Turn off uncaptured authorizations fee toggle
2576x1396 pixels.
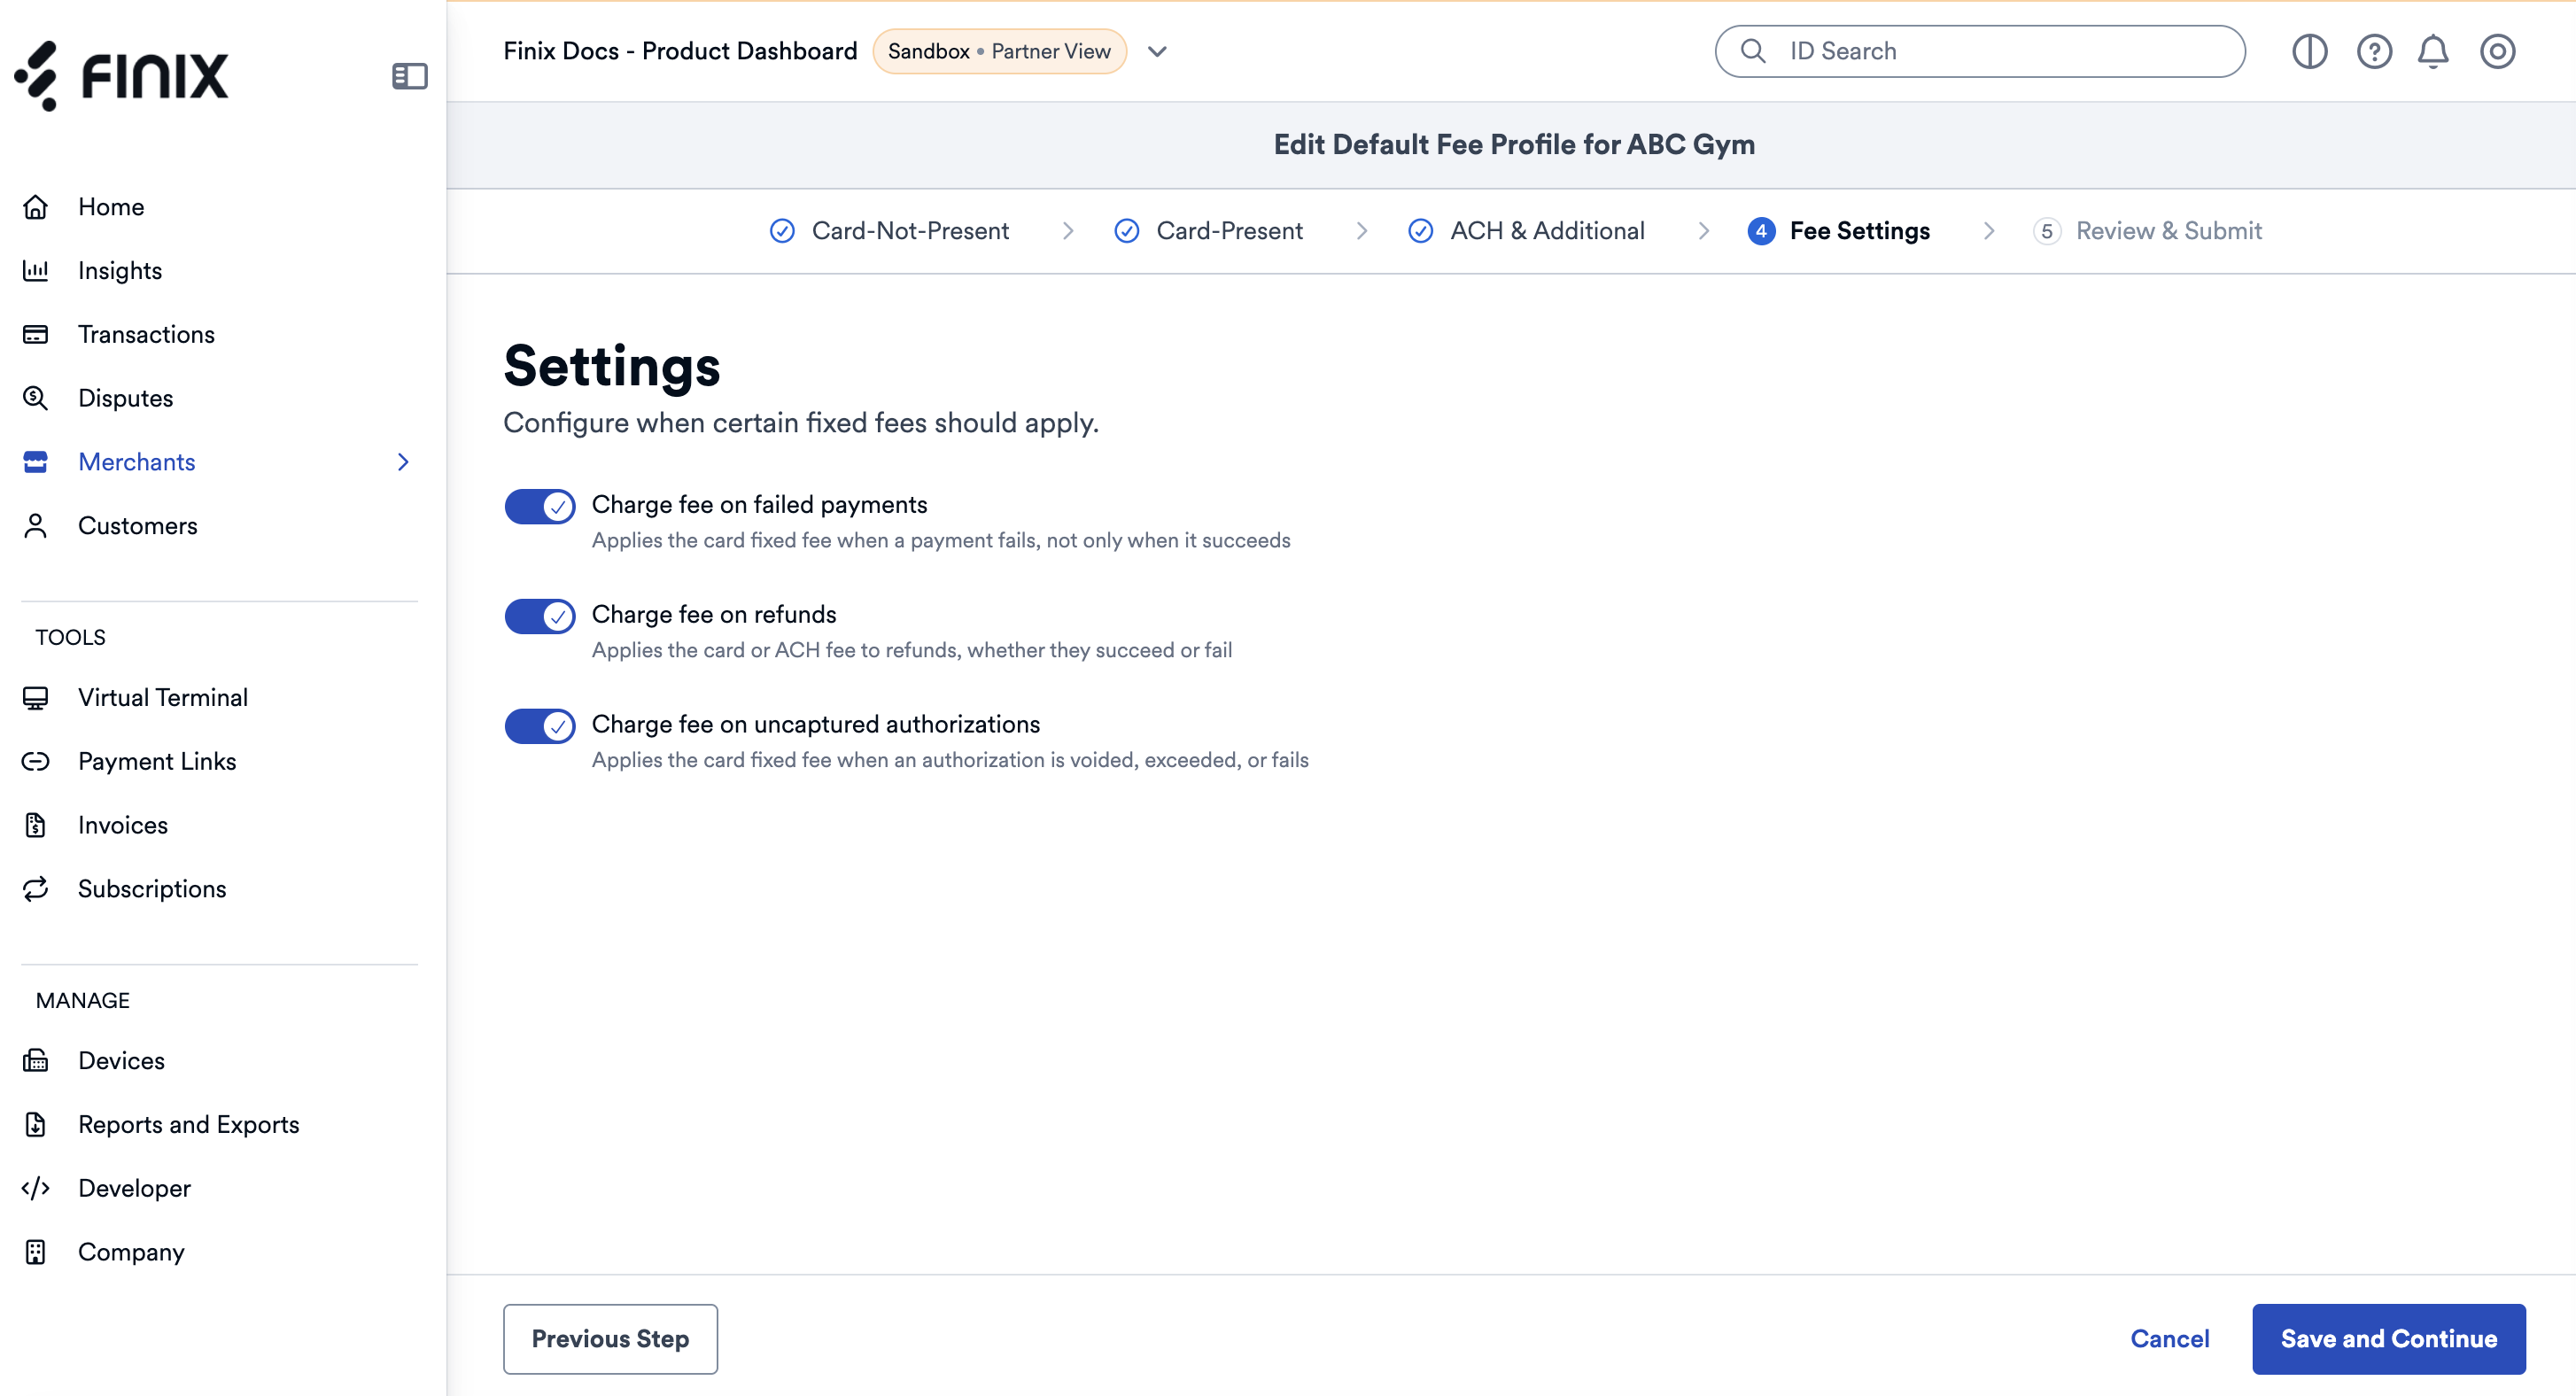pyautogui.click(x=540, y=726)
